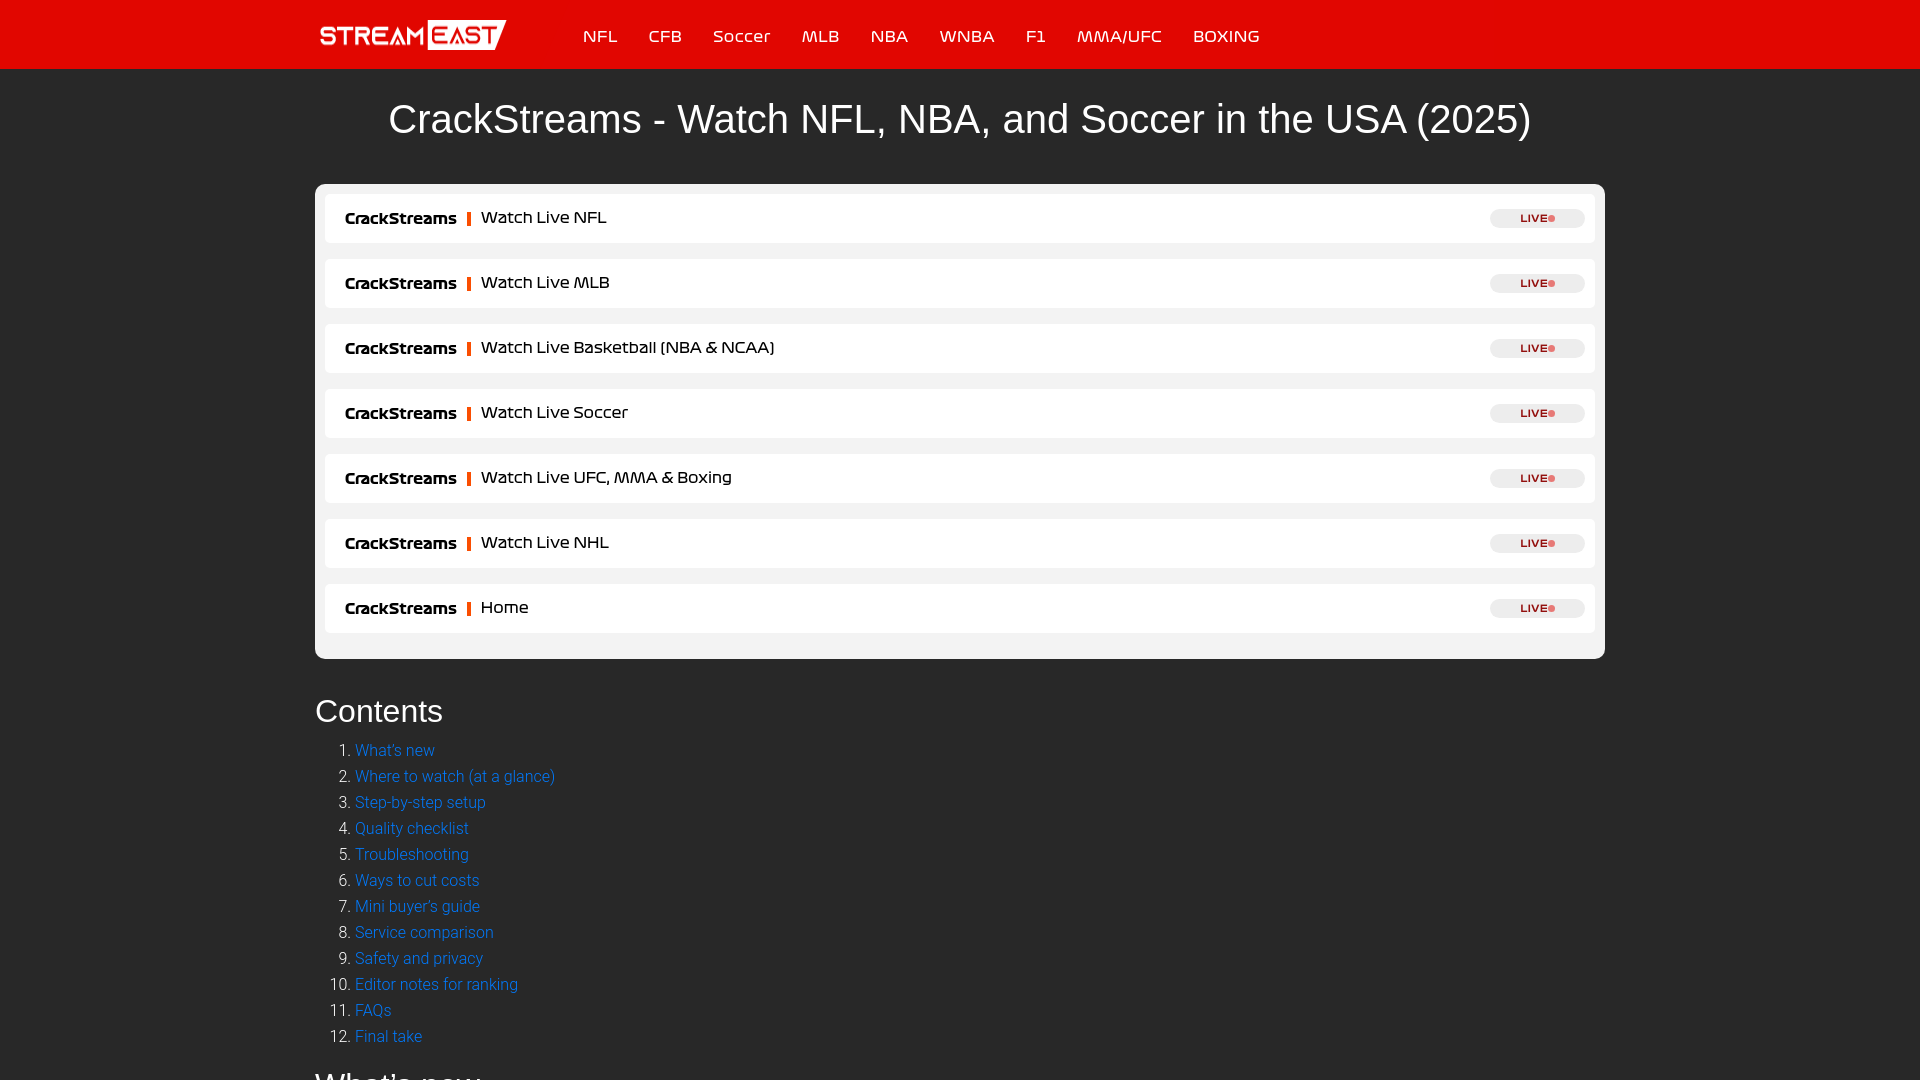Jump to What's new section

[x=395, y=750]
